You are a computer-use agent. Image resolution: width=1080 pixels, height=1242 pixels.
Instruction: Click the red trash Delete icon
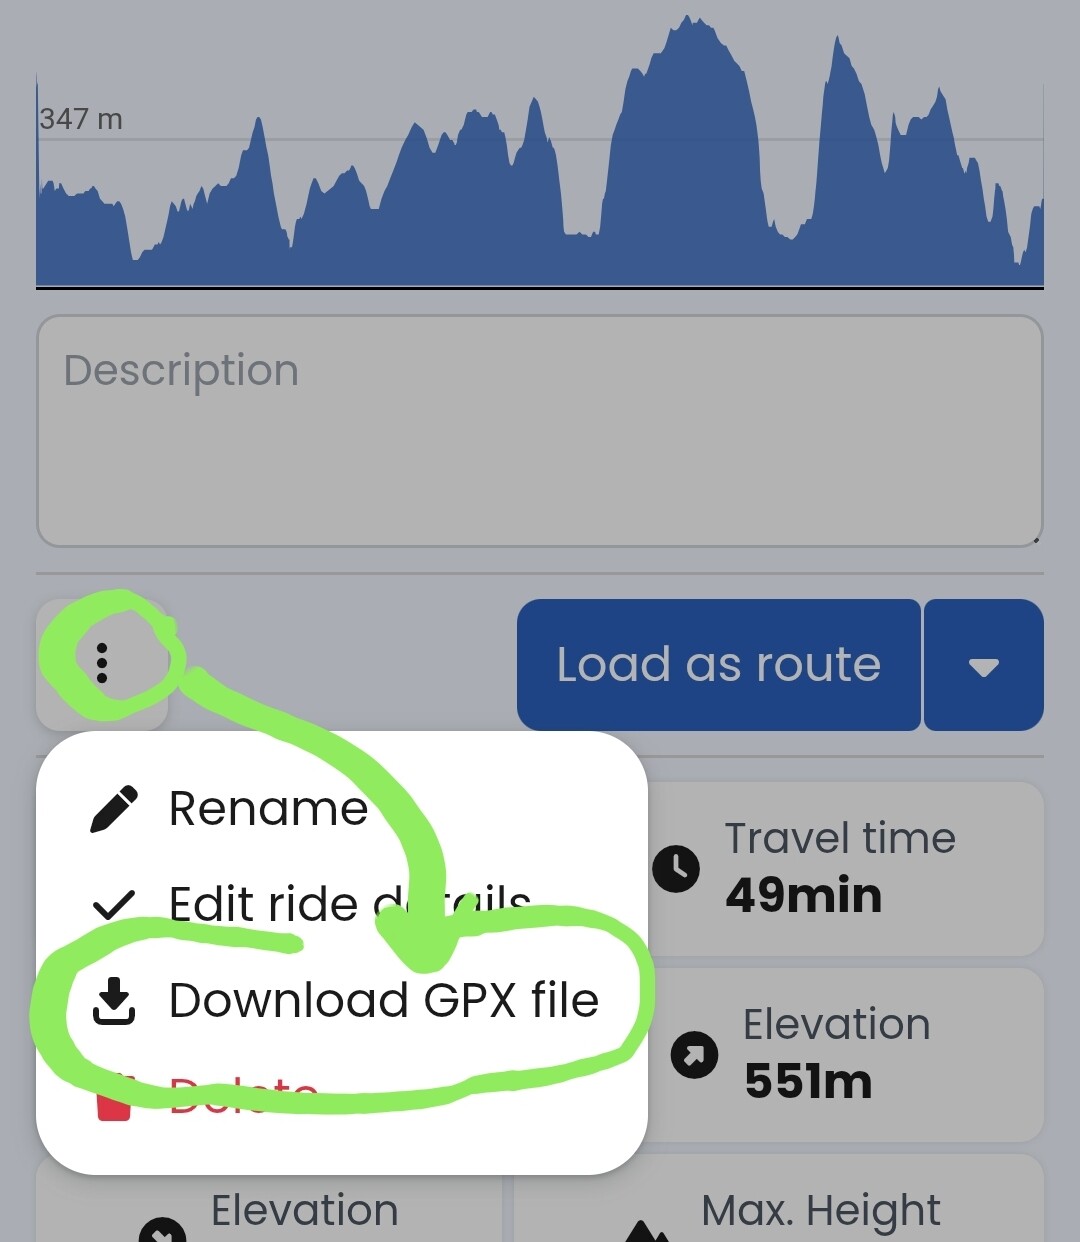click(x=114, y=1098)
